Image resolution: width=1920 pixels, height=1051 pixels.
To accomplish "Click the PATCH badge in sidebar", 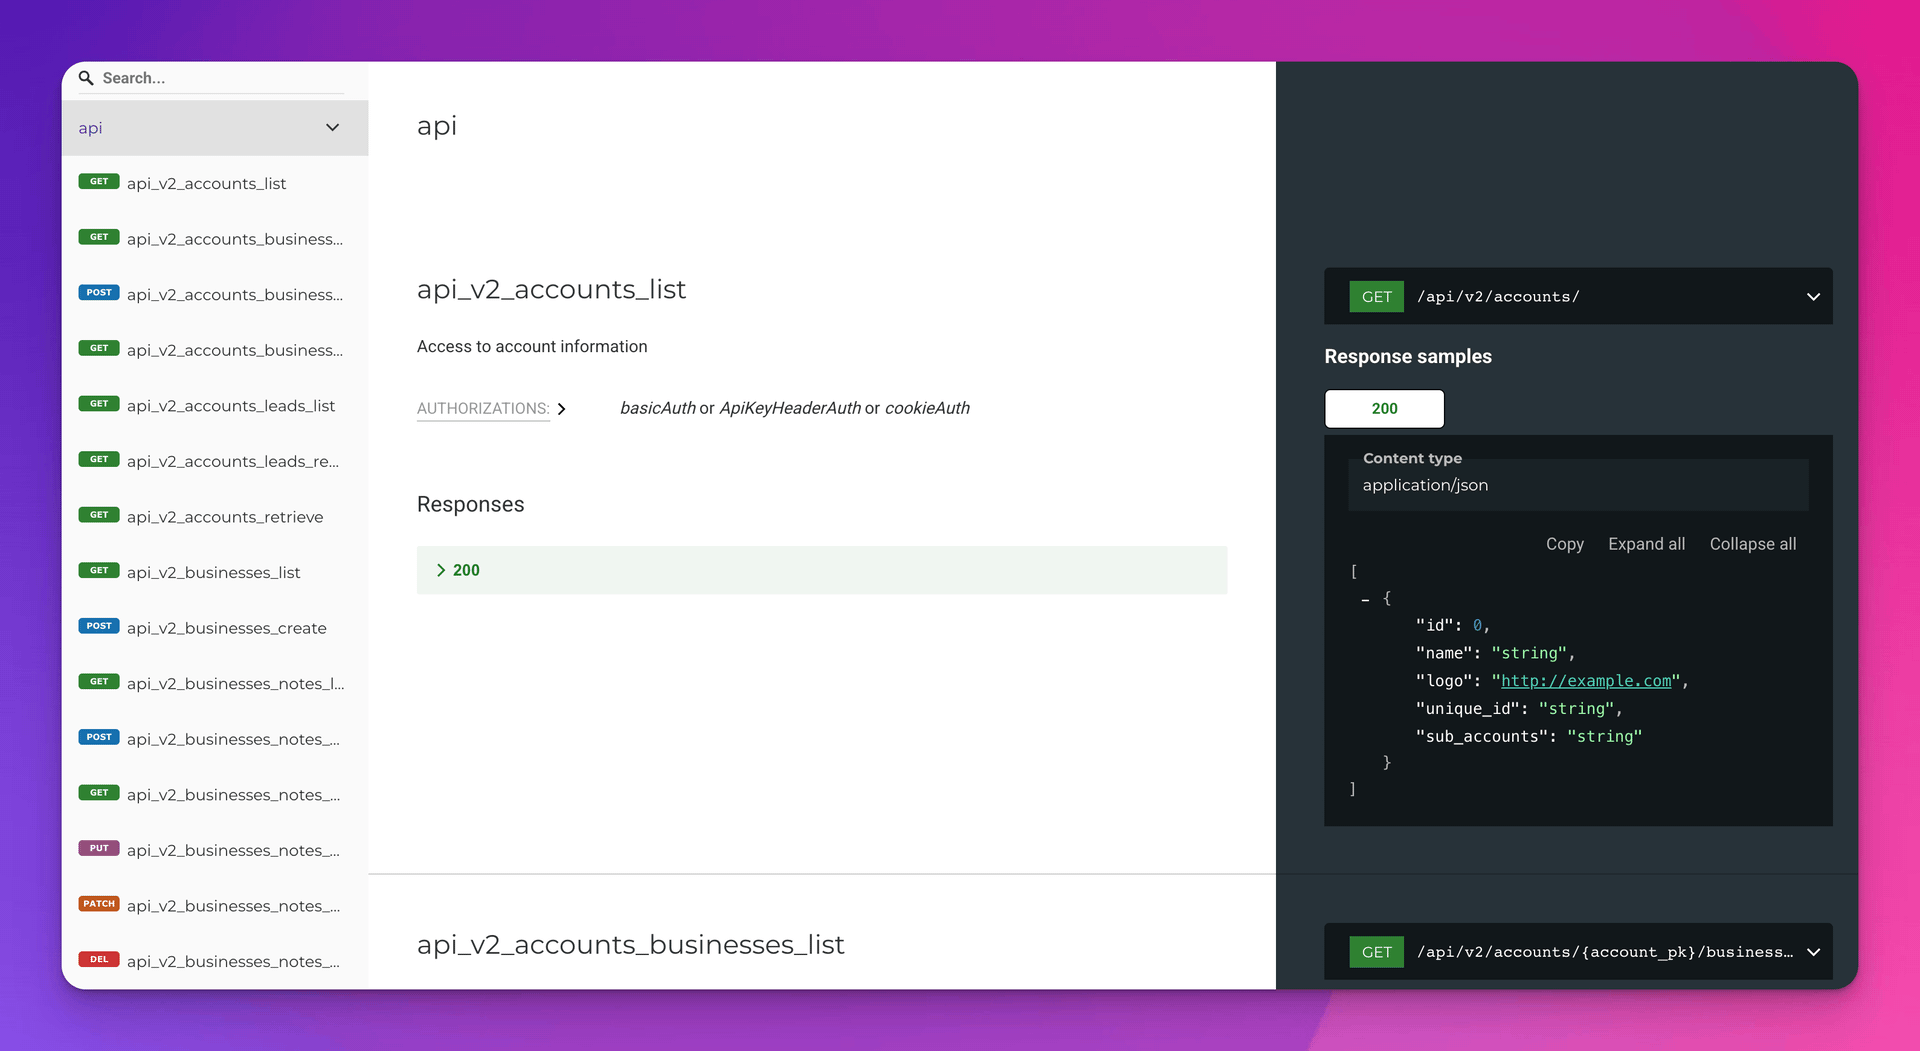I will [98, 904].
